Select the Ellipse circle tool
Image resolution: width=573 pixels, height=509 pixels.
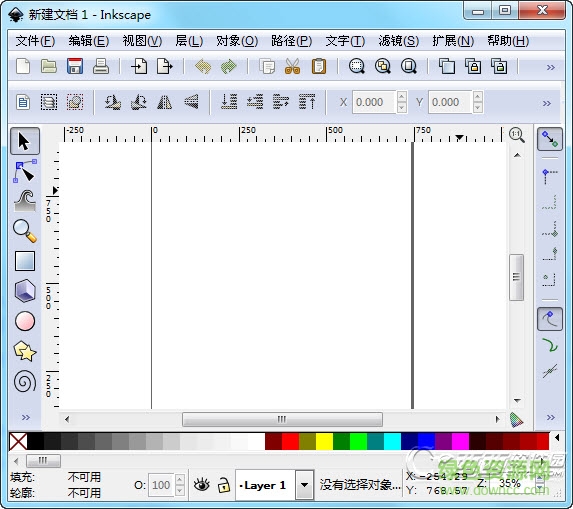25,321
